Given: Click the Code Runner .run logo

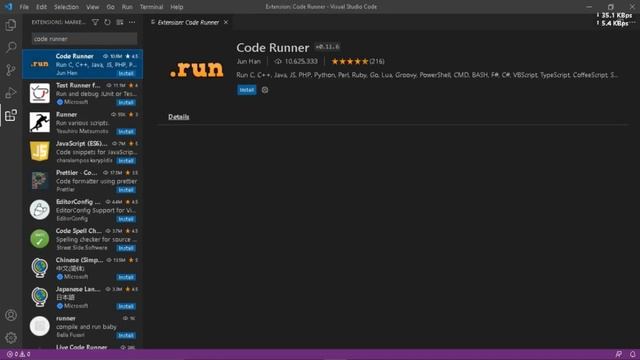Looking at the screenshot, I should (197, 69).
